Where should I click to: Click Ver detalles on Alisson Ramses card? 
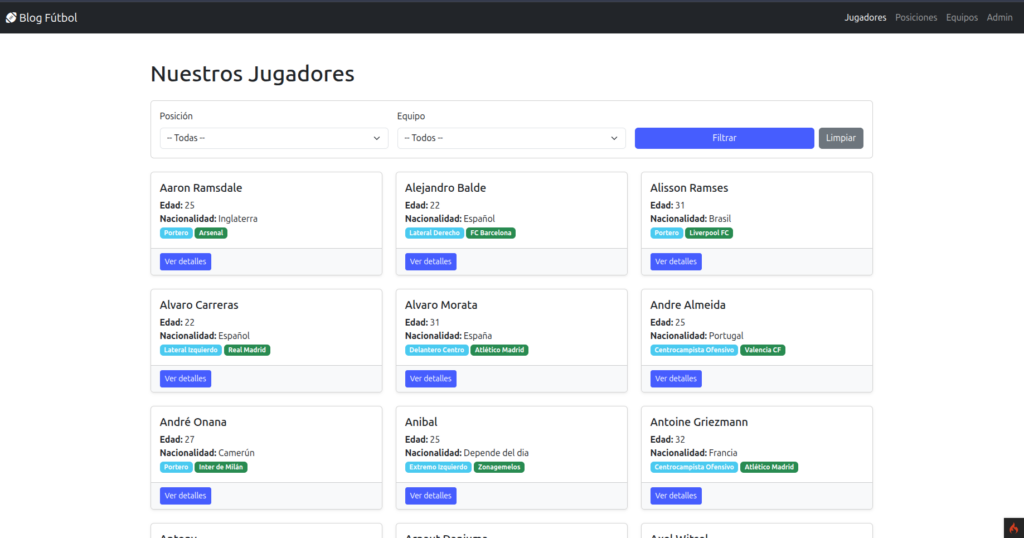click(675, 262)
